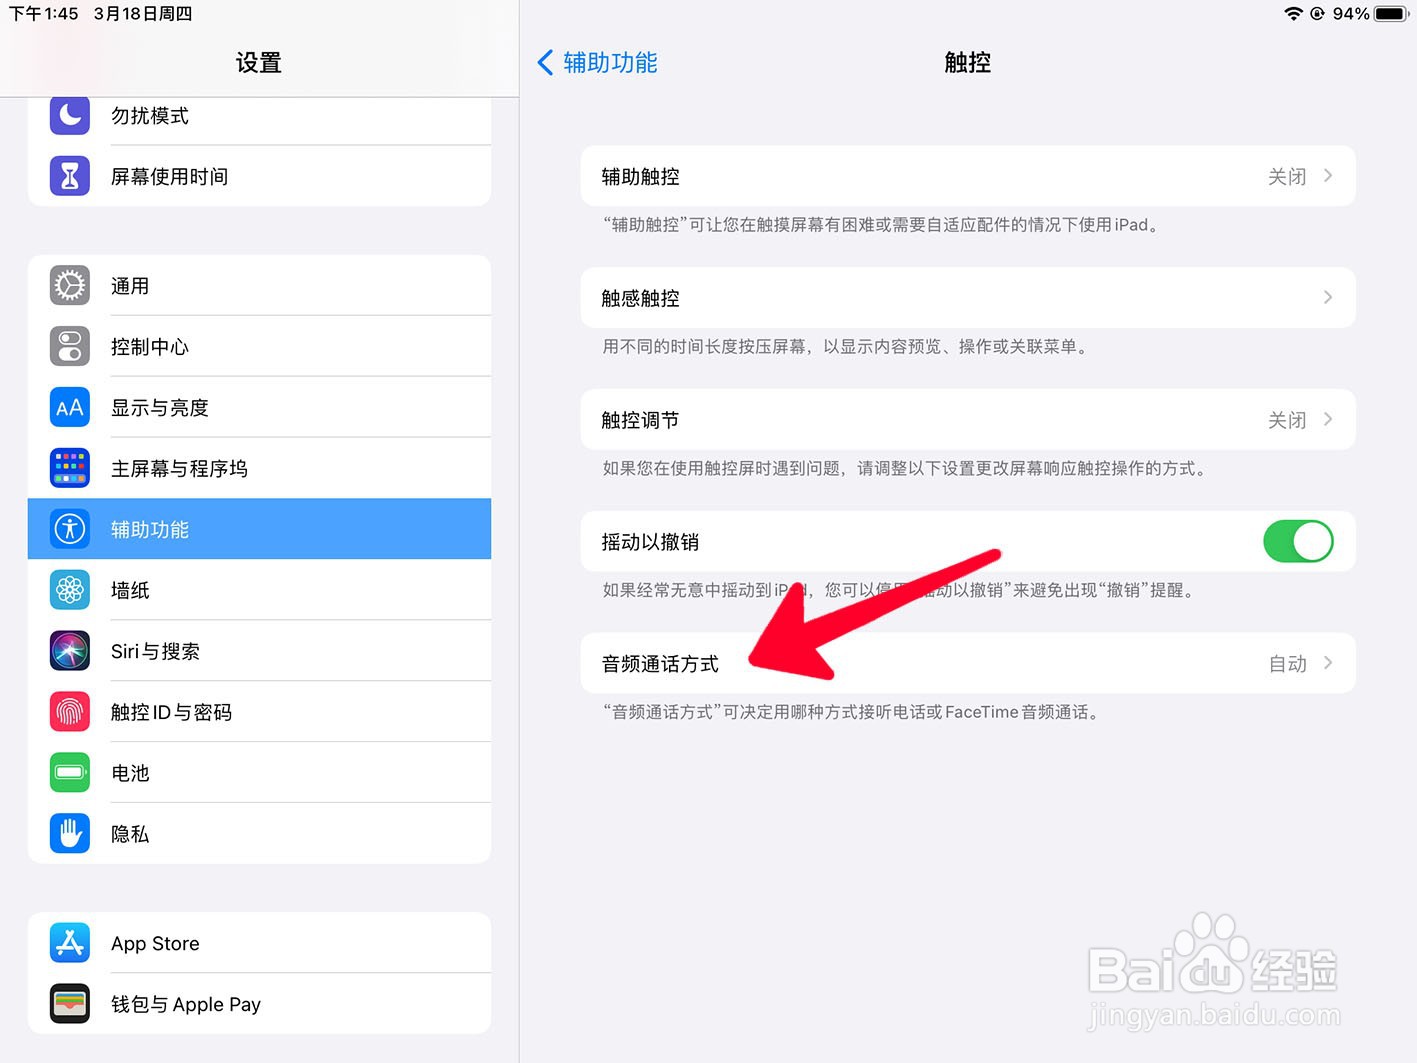Go back using the 辅助功能 back link

coord(596,62)
